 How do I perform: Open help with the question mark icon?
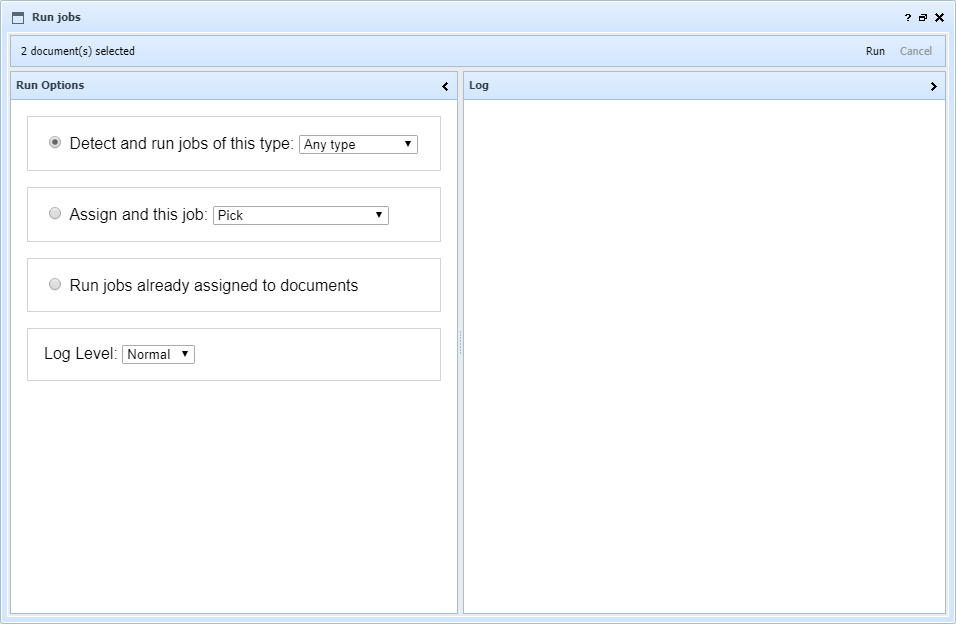908,18
